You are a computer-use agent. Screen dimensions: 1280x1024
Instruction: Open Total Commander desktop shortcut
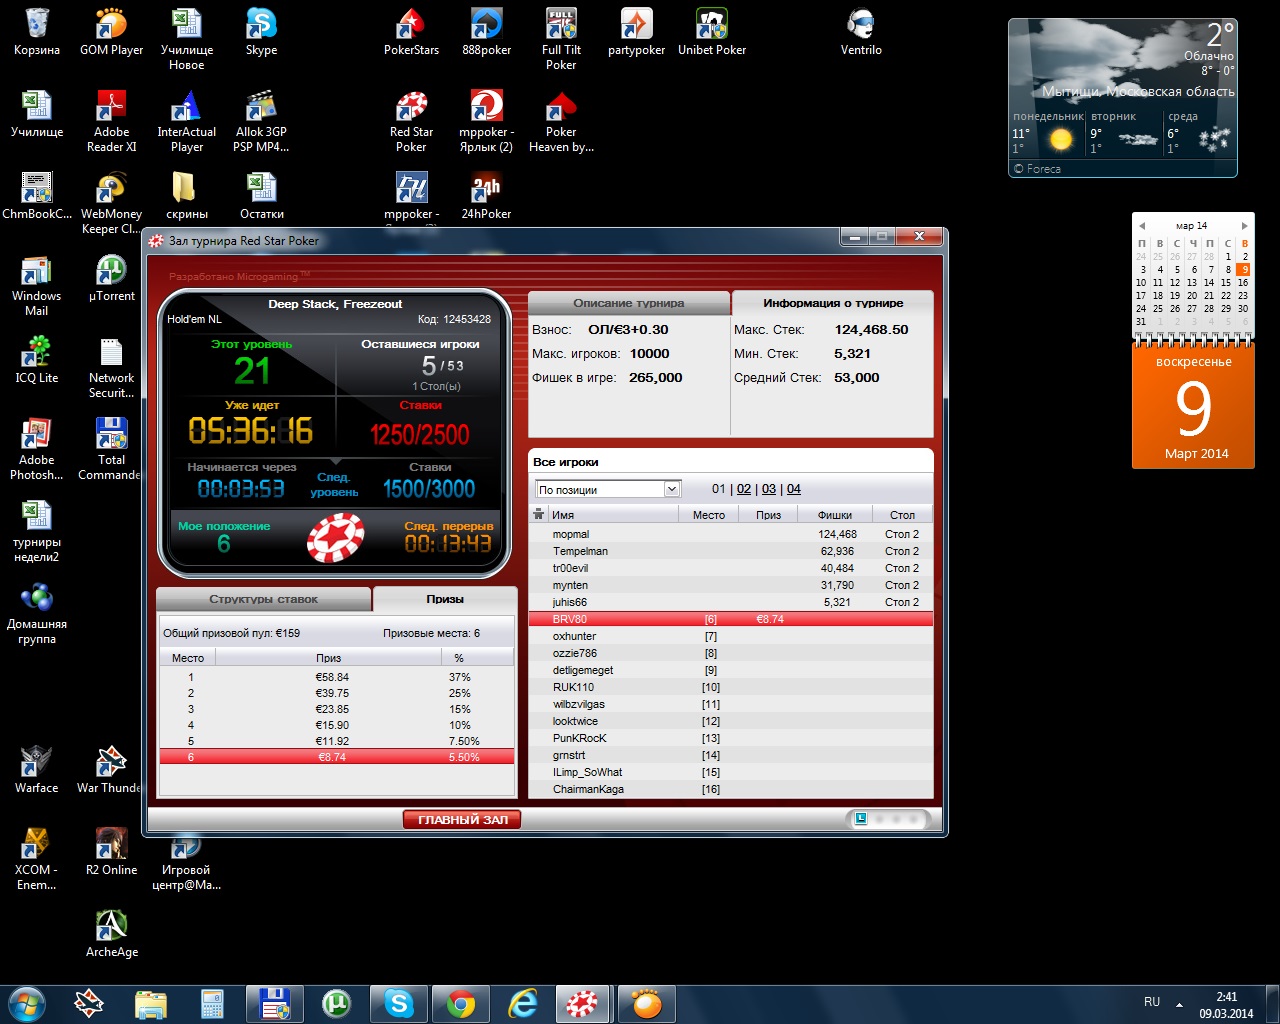coord(111,441)
